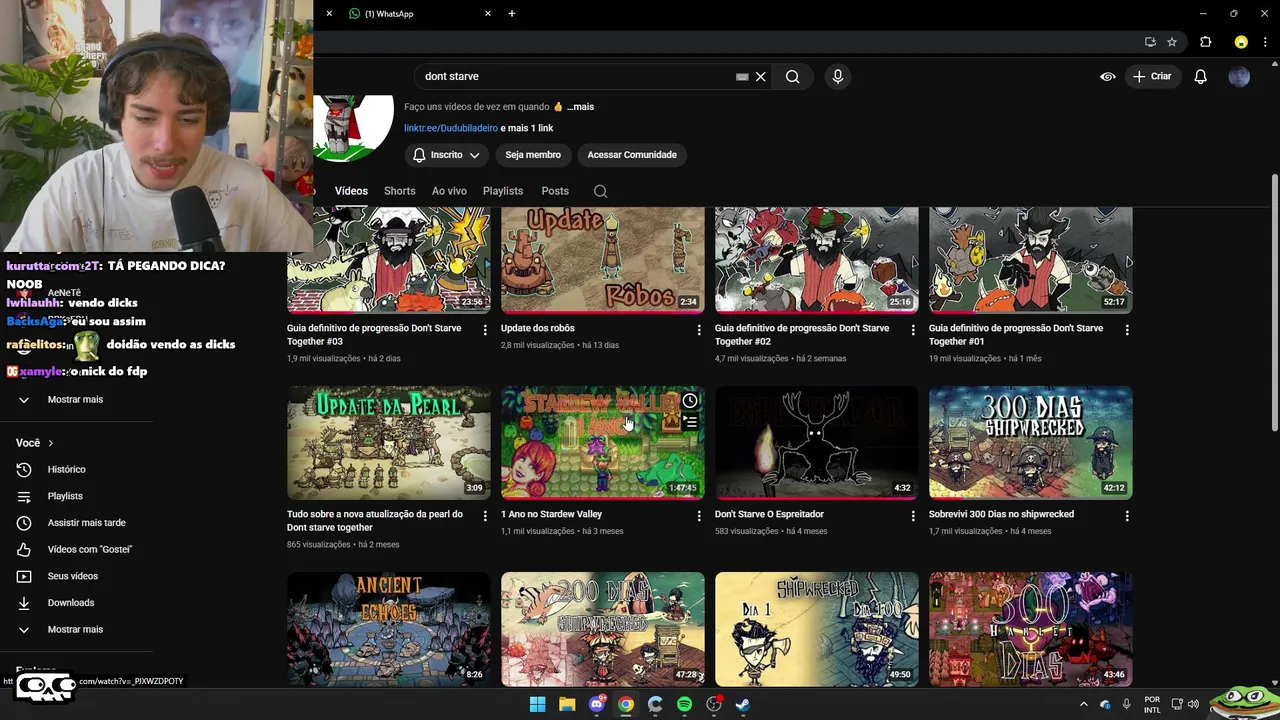Screen dimensions: 1280x720
Task: Show hidden system tray icons chevron
Action: point(1083,704)
